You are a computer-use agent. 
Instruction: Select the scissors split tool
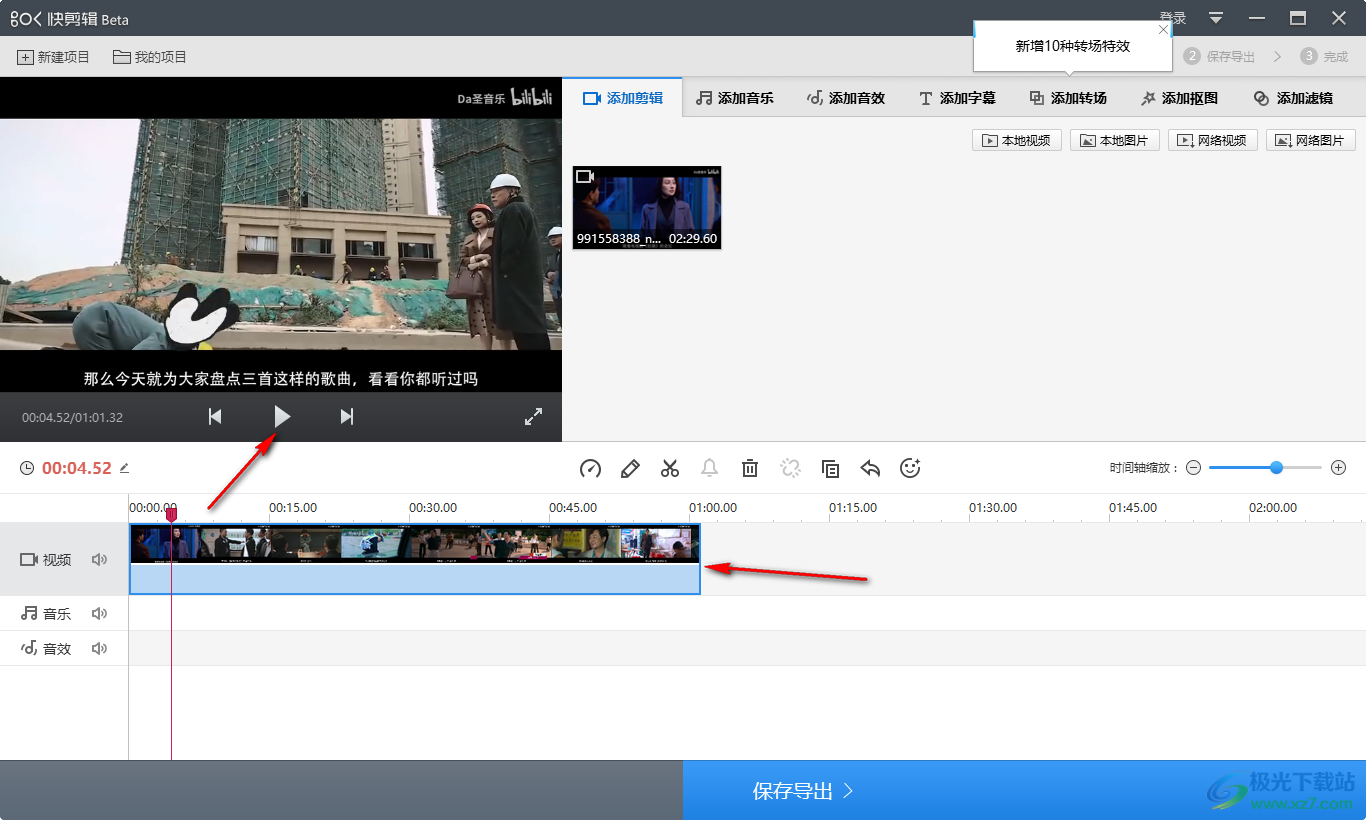pyautogui.click(x=670, y=468)
